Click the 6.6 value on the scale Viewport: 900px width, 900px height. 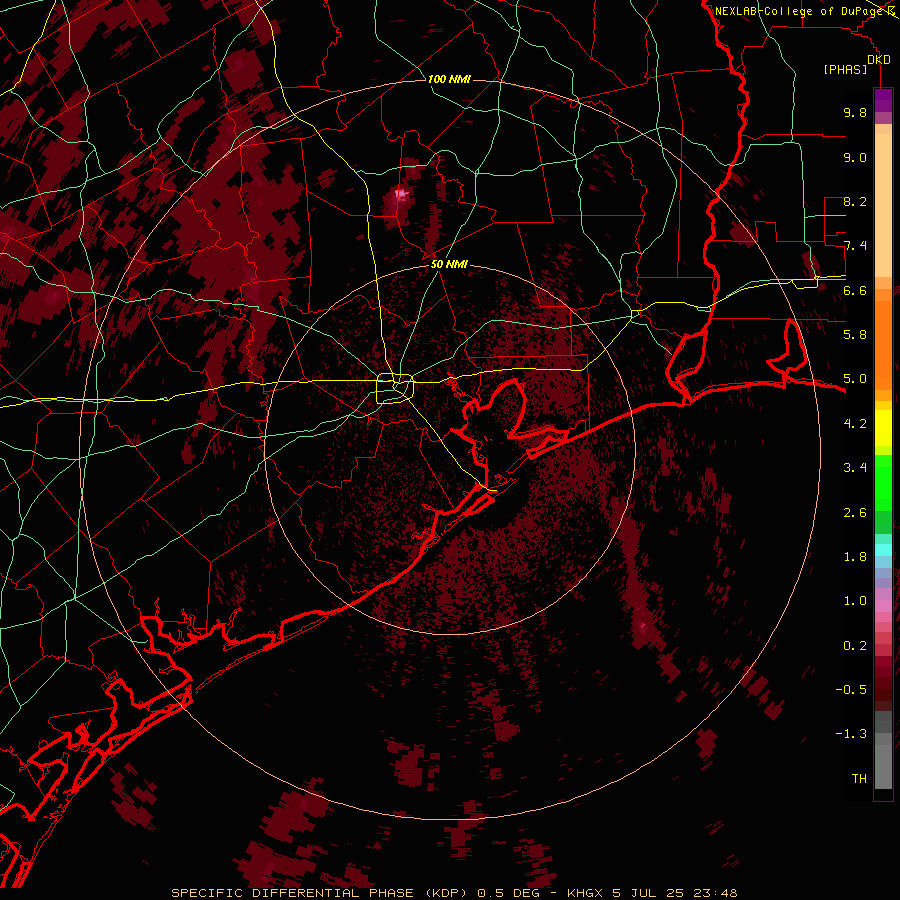tap(855, 290)
